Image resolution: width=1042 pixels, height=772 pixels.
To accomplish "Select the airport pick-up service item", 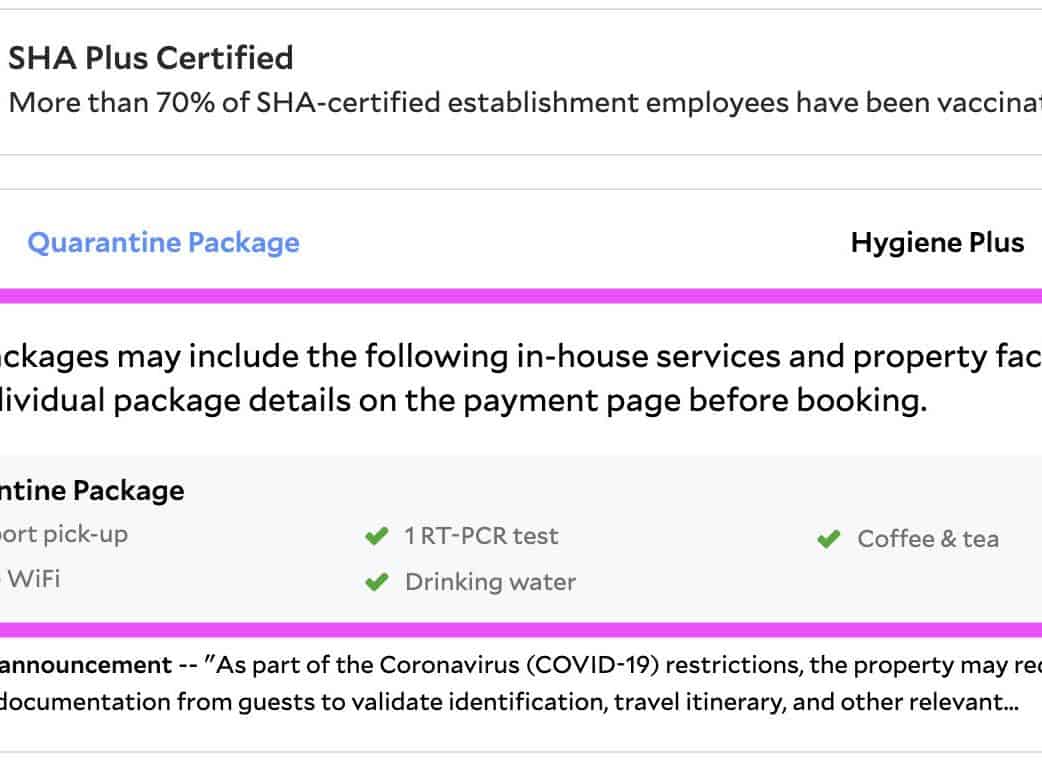I will (64, 534).
